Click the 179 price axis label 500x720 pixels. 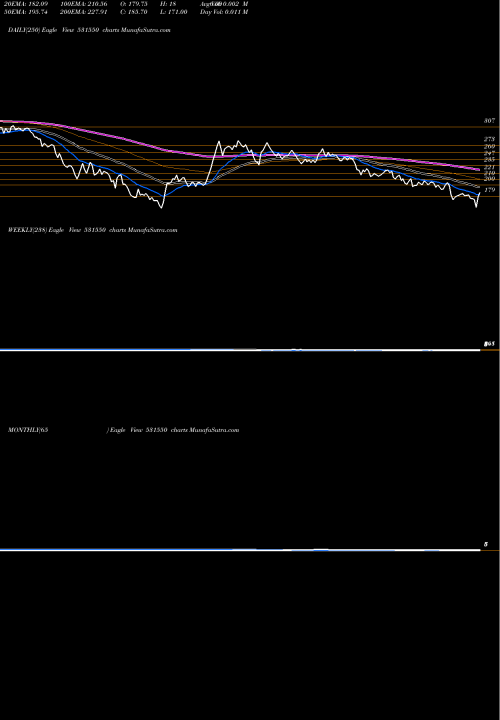pyautogui.click(x=489, y=190)
